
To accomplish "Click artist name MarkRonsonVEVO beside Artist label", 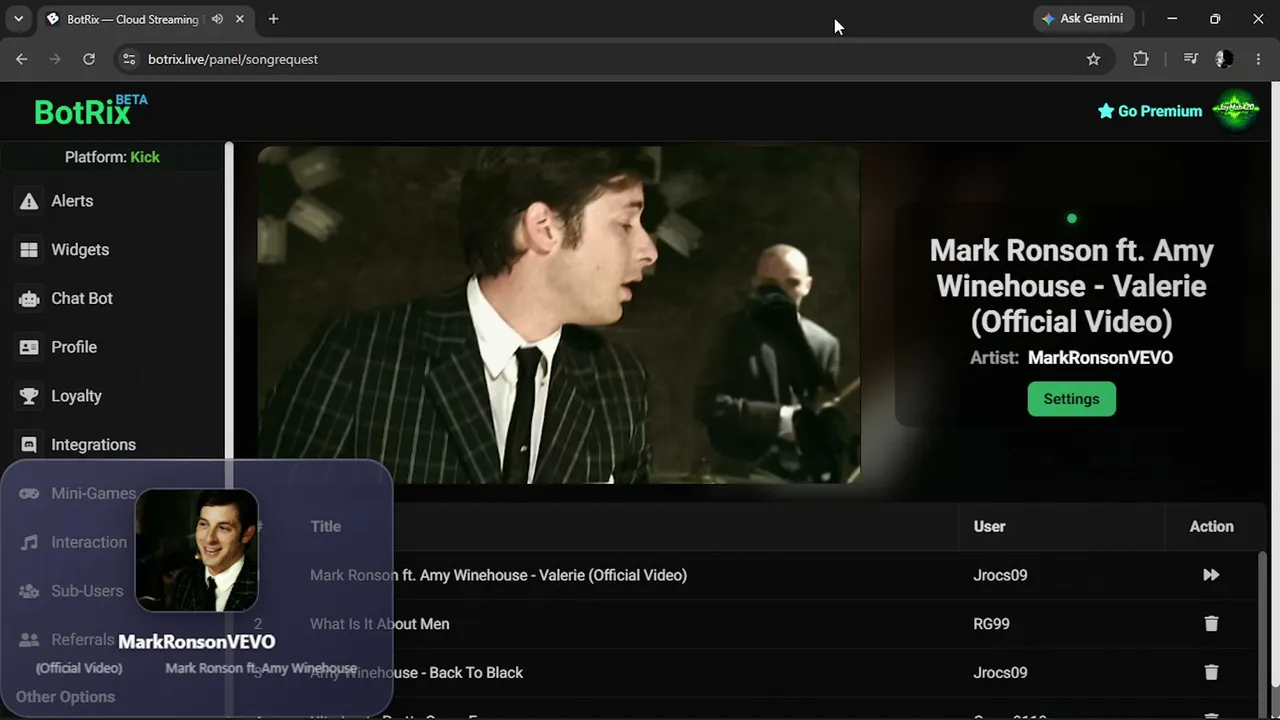I will pos(1100,358).
